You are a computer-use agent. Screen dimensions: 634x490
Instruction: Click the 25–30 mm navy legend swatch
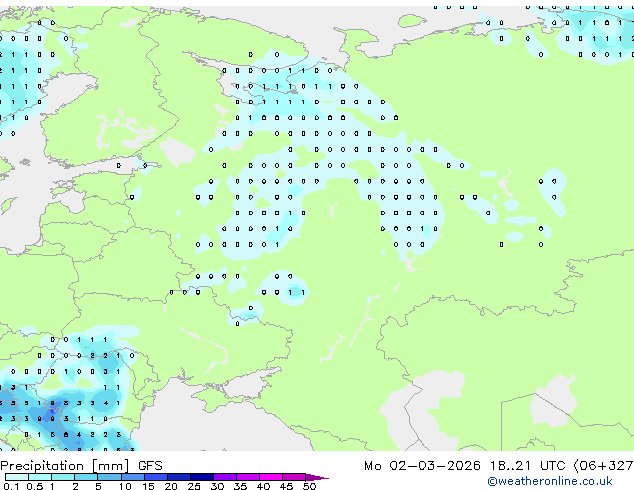tap(202, 477)
